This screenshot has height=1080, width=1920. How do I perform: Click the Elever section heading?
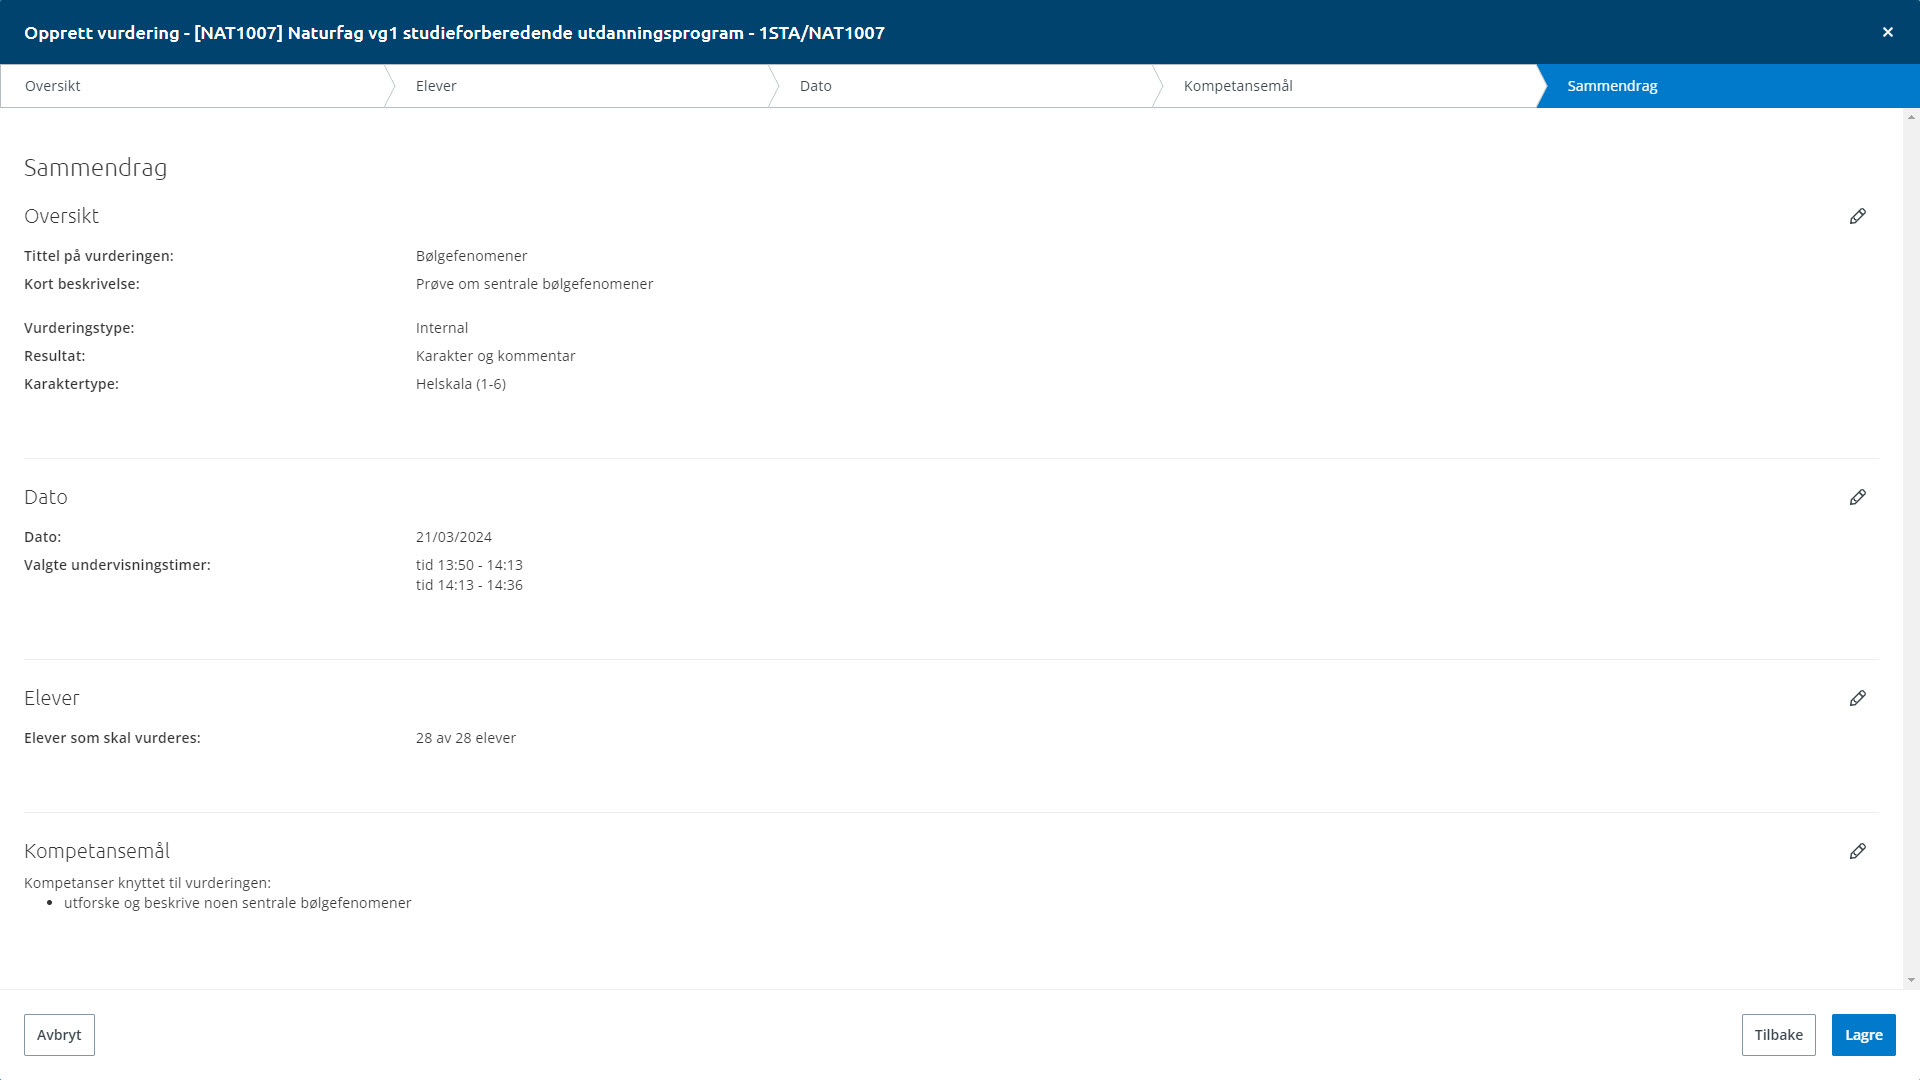(51, 698)
